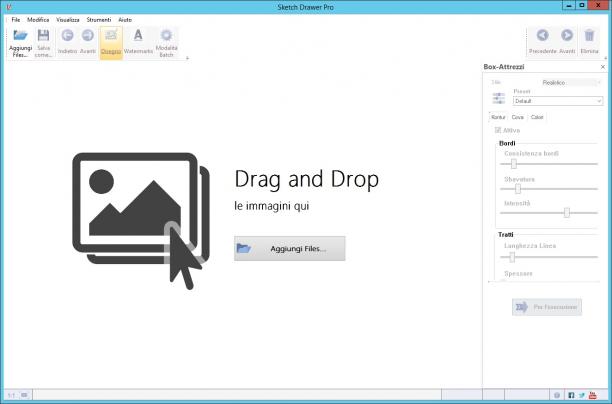
Task: Click the Consistenza bordi slider
Action: coord(549,164)
